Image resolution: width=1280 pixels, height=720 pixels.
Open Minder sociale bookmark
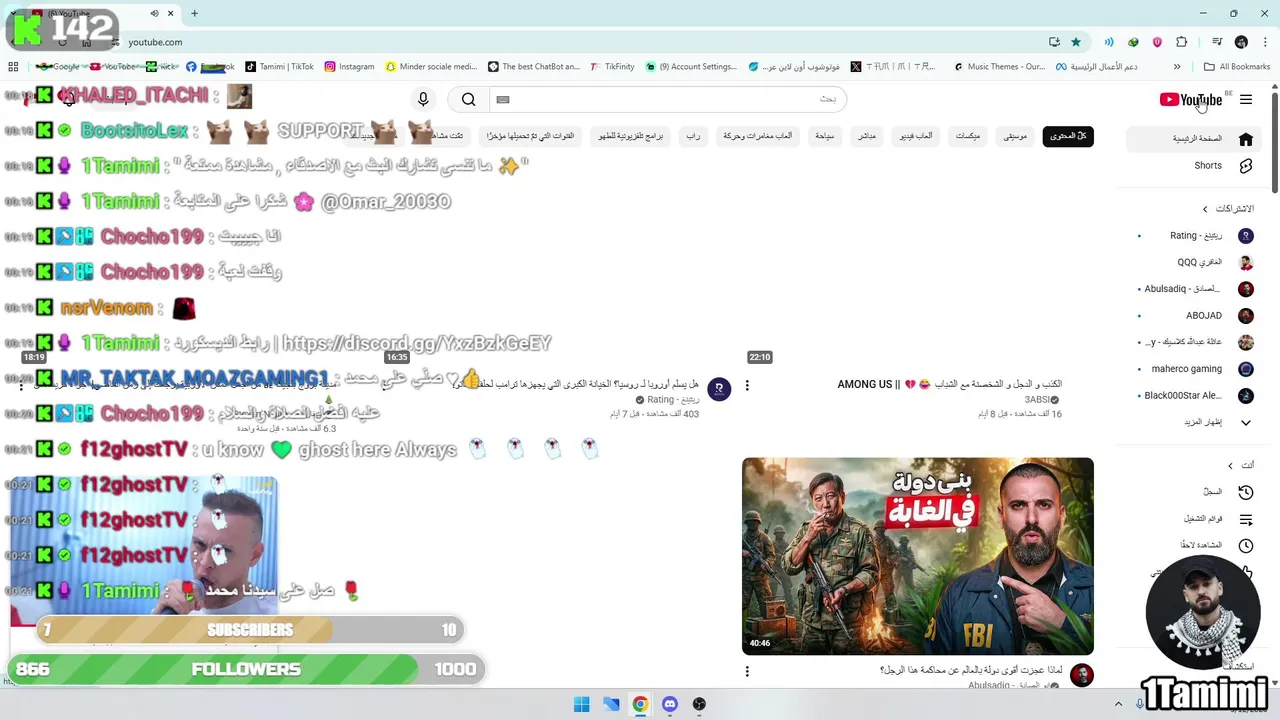pos(431,67)
